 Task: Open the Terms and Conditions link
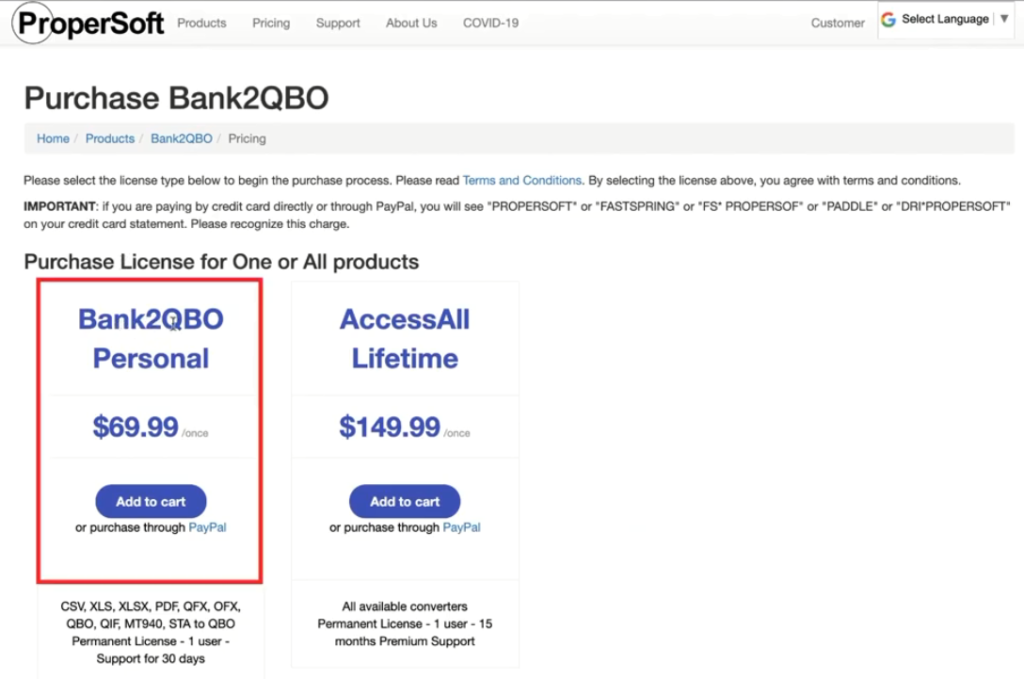(x=522, y=180)
